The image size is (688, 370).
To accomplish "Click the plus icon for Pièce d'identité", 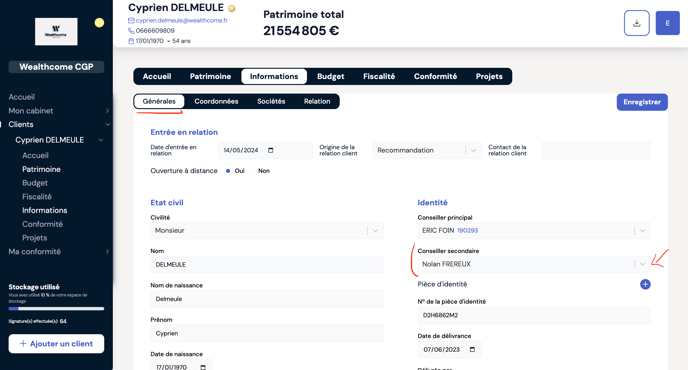I will (x=645, y=284).
